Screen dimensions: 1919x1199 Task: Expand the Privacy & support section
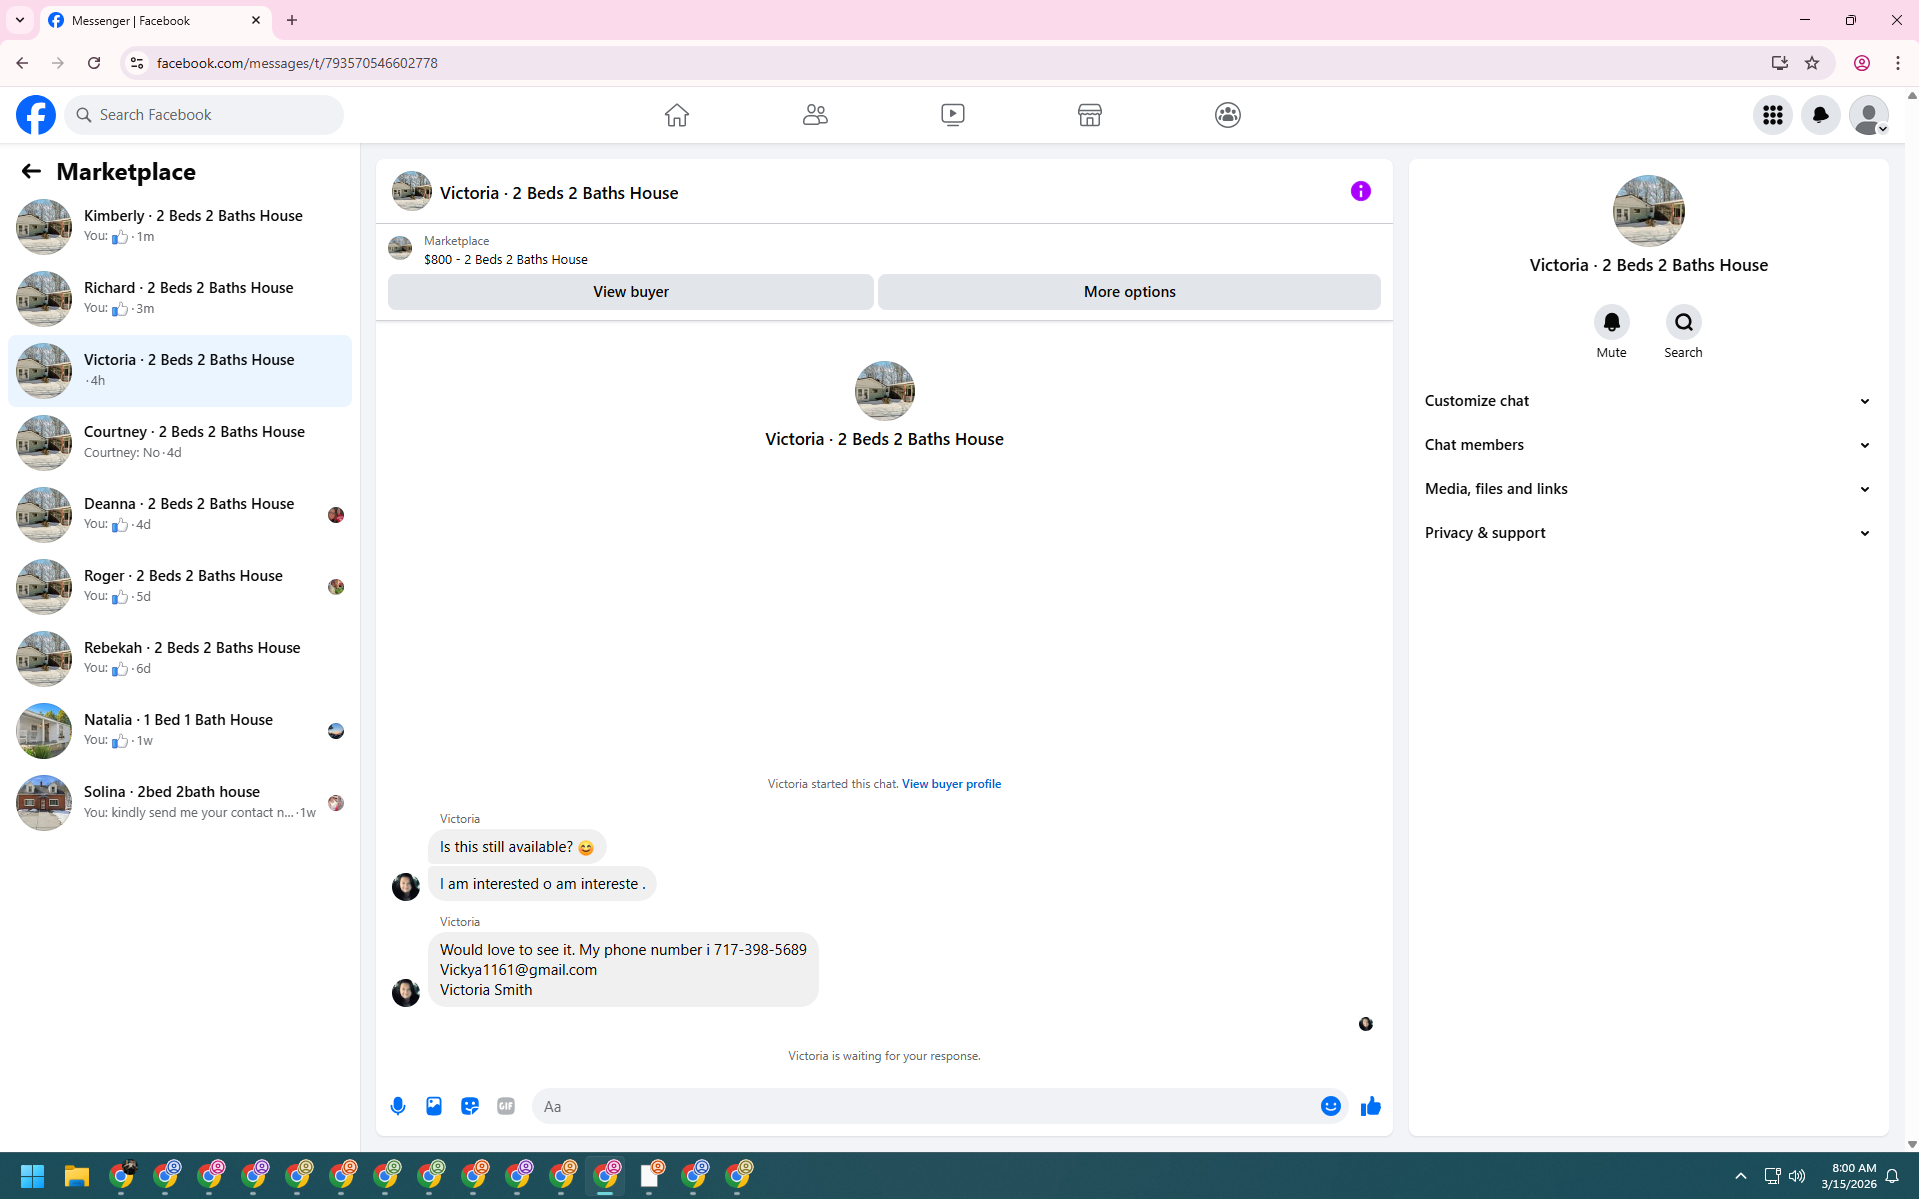[x=1648, y=533]
